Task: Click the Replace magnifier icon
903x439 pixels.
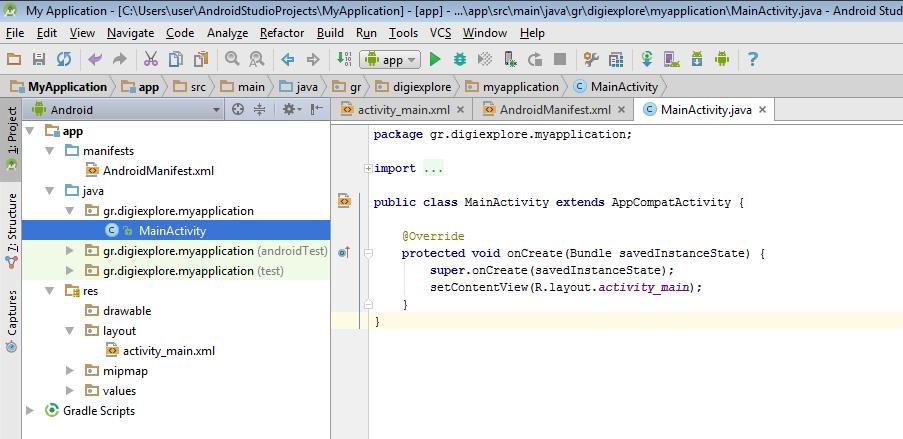Action: 256,59
